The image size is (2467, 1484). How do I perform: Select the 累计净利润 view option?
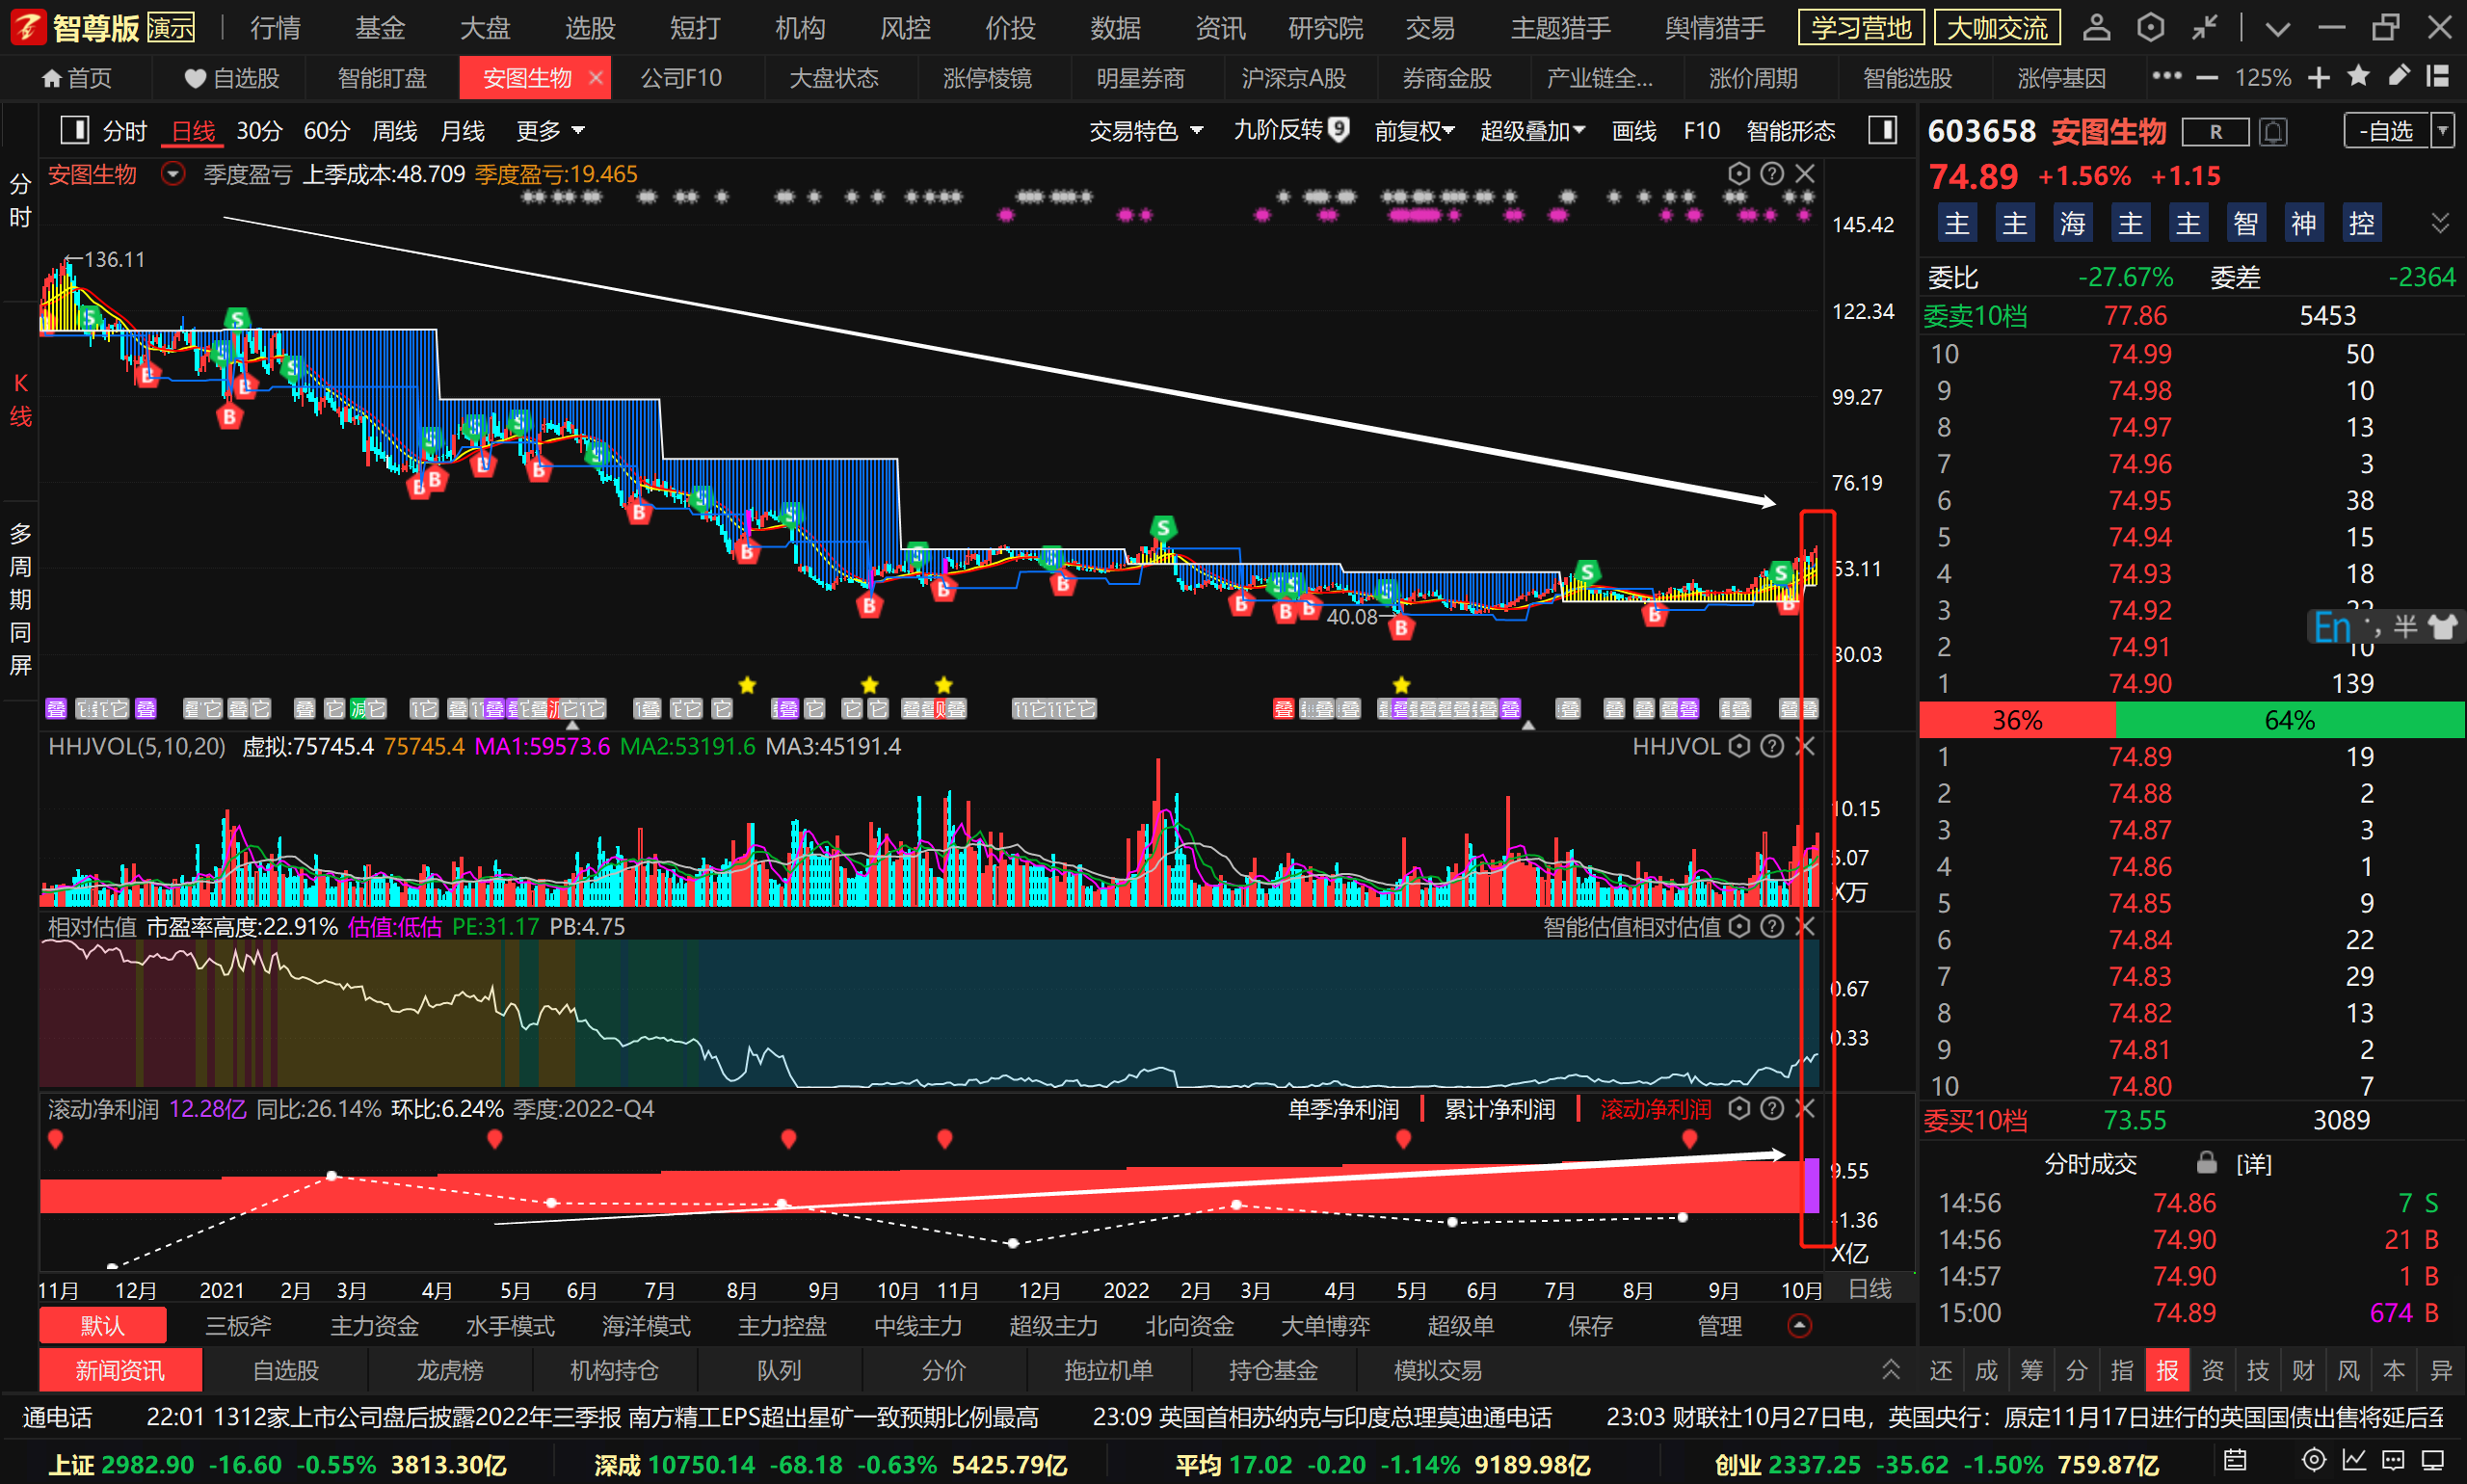pyautogui.click(x=1499, y=1109)
